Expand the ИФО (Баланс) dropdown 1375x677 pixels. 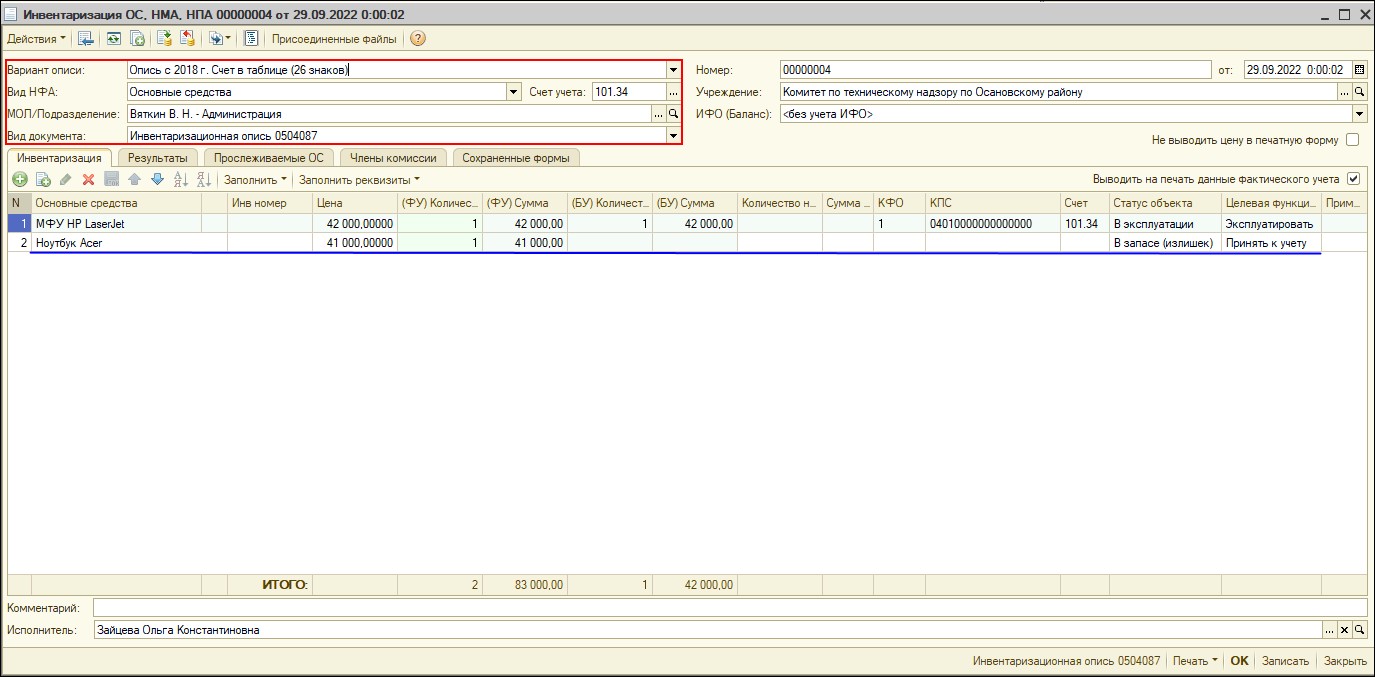click(1360, 114)
